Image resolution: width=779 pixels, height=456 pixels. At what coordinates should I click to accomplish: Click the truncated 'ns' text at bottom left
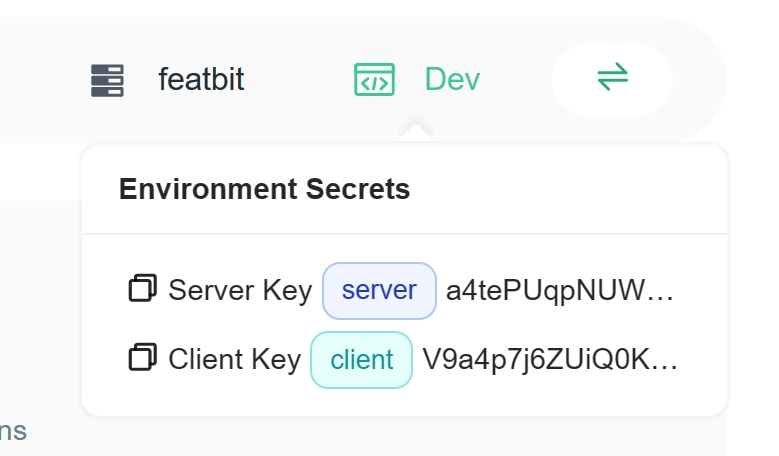coord(13,432)
